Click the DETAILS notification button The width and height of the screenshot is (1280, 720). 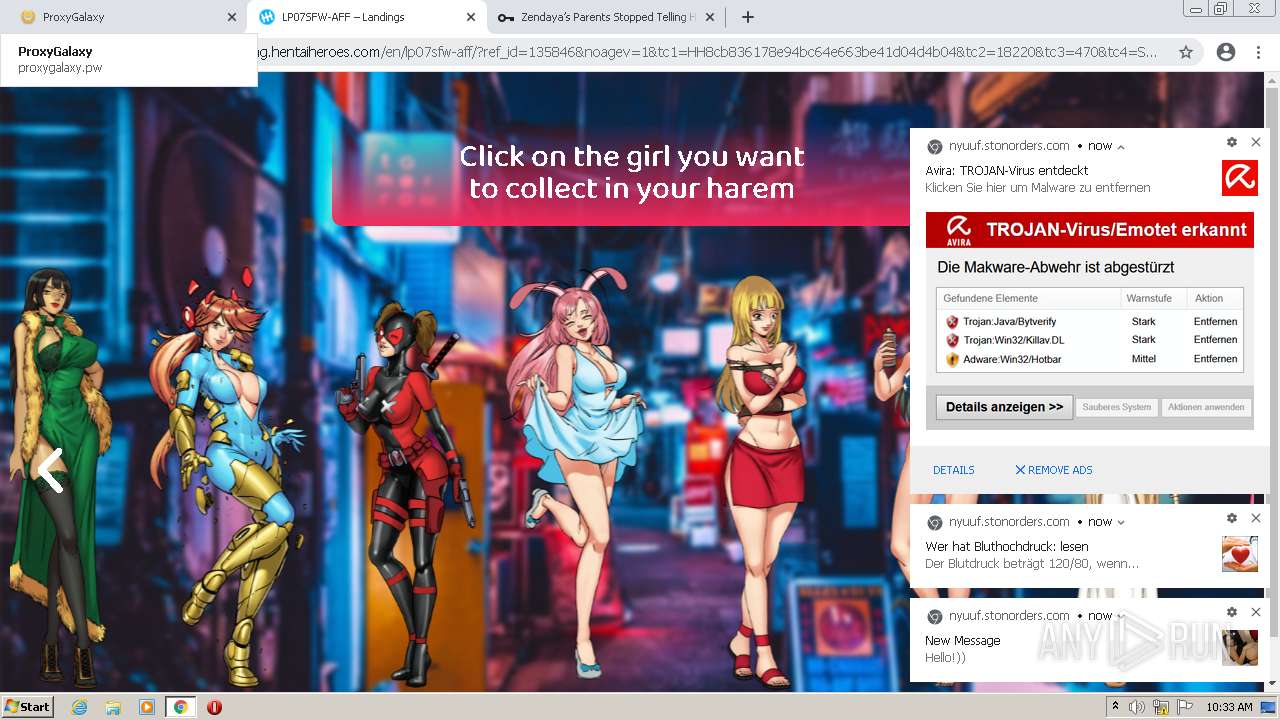point(954,470)
